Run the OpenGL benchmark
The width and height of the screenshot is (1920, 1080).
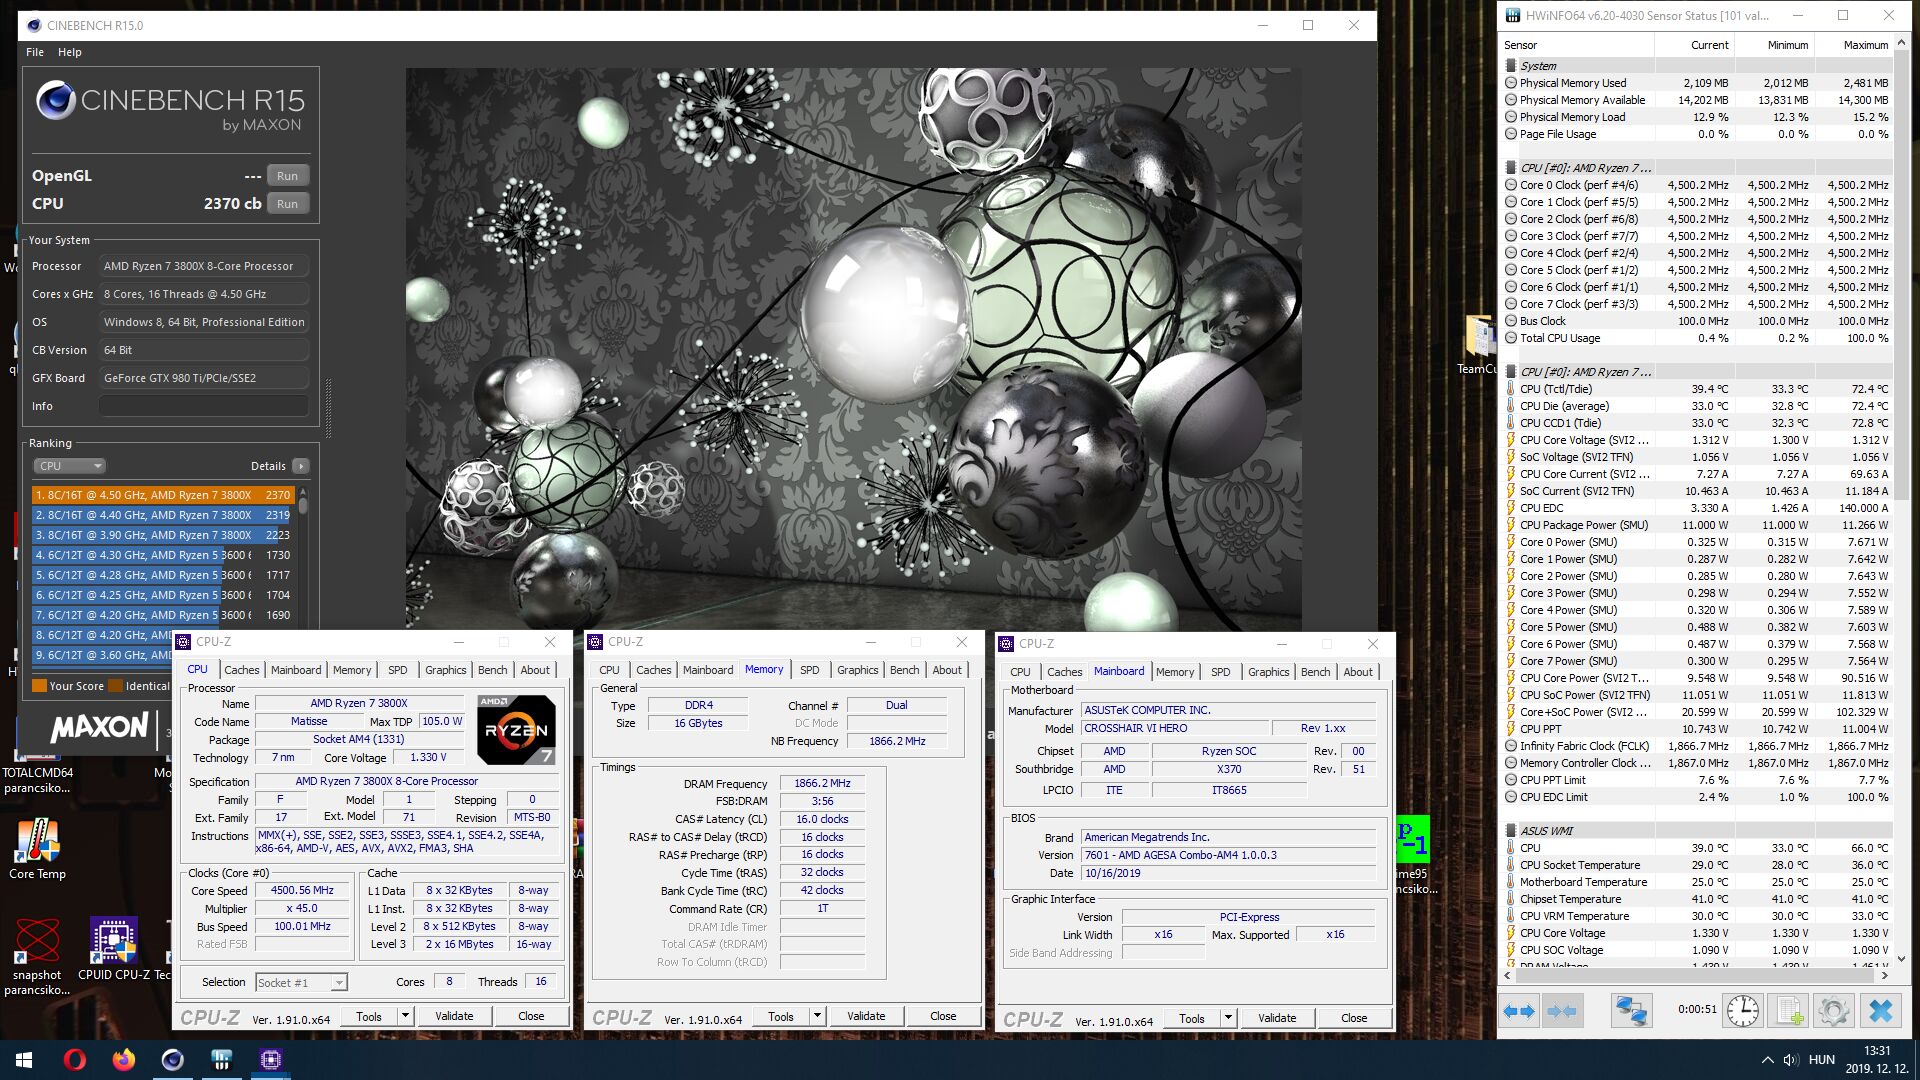click(287, 176)
